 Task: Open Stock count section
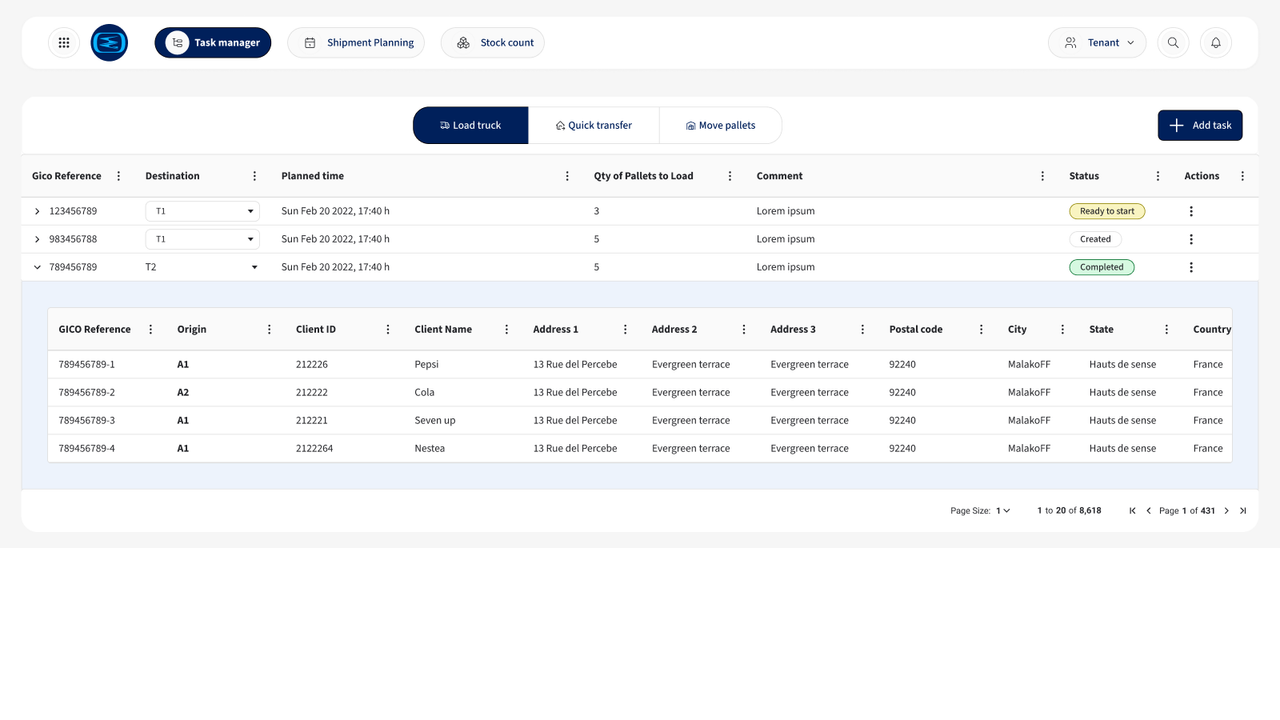[493, 43]
